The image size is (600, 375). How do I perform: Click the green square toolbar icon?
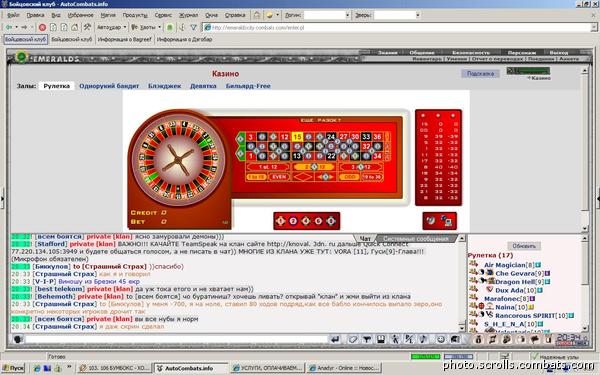170,27
